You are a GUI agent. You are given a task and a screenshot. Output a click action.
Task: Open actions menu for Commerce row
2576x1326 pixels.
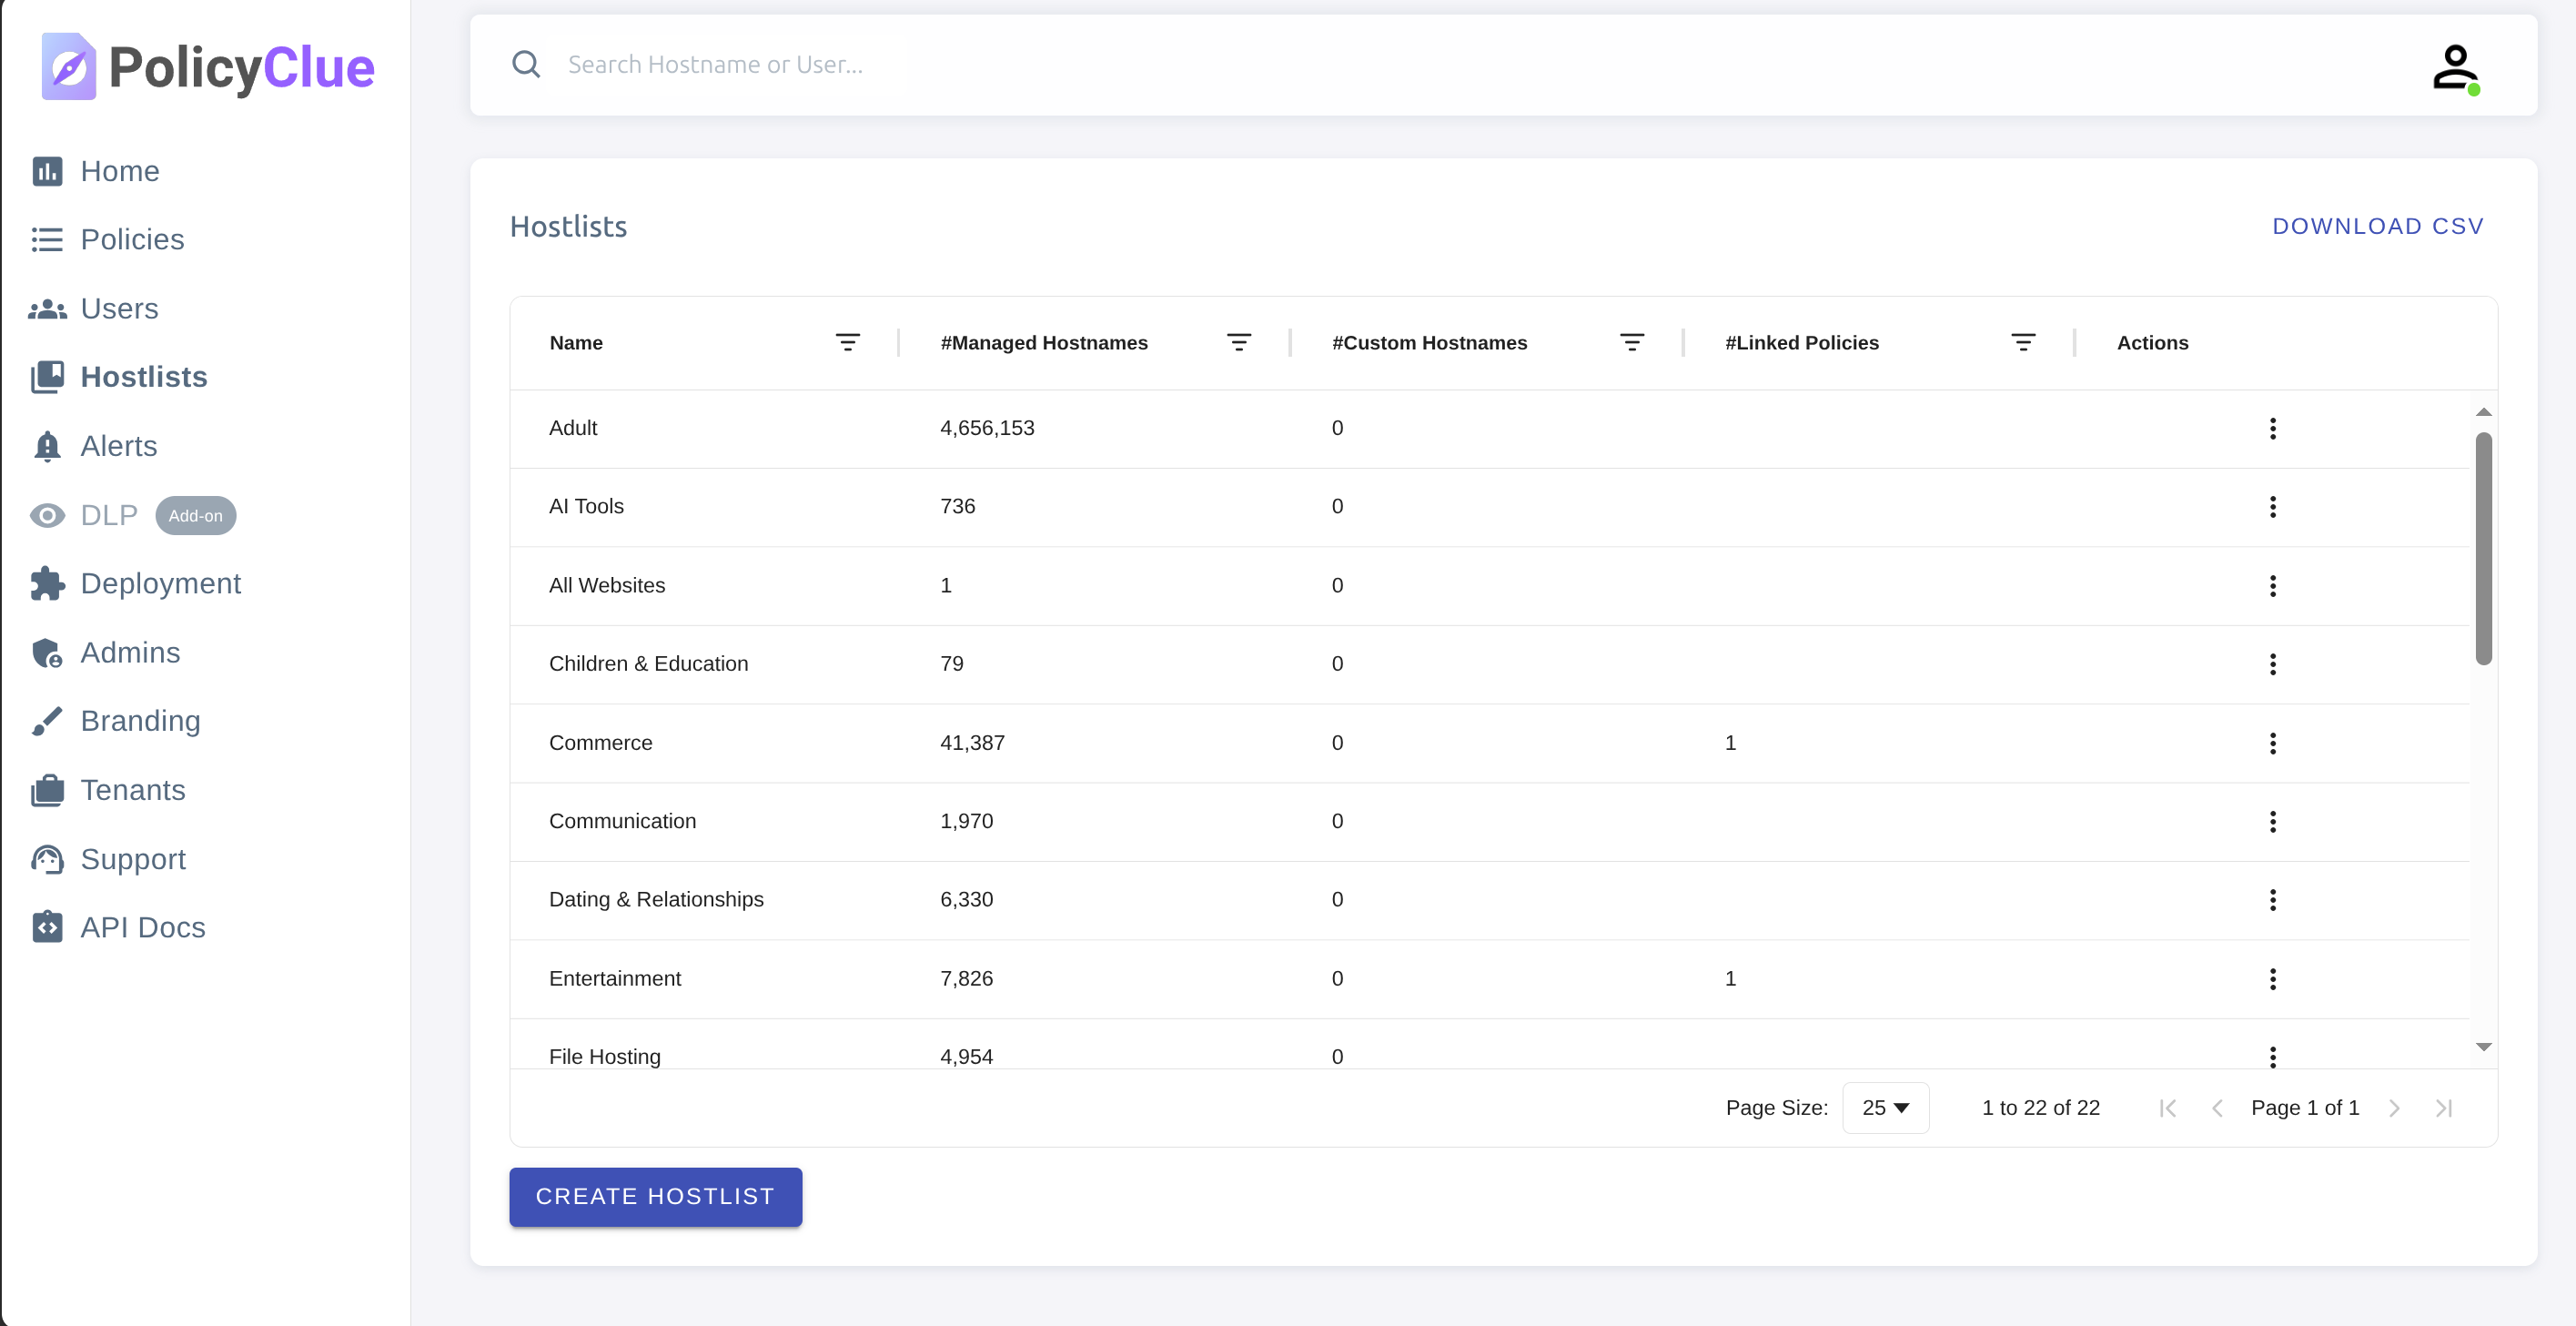(2272, 743)
